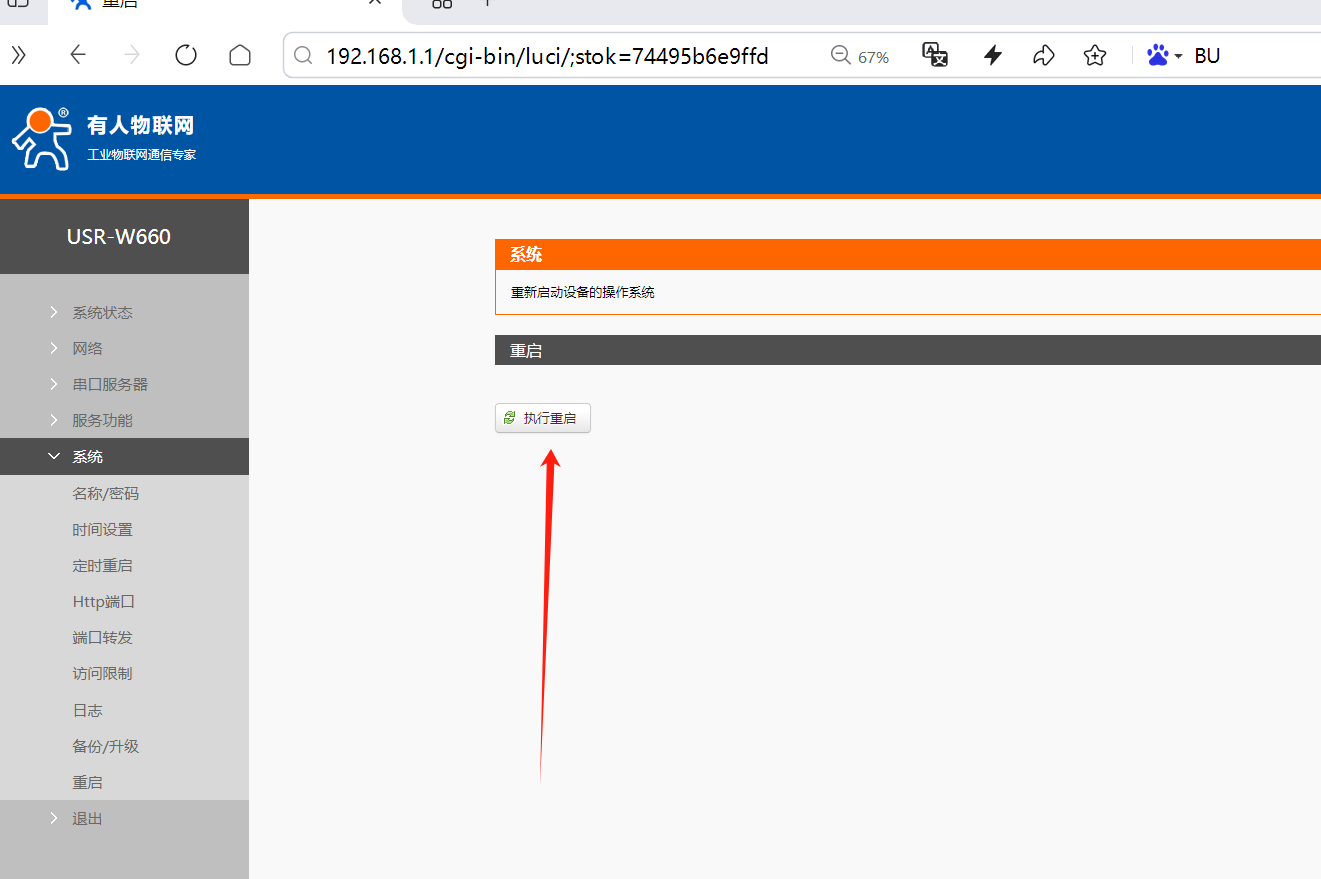Open the dropdown arrow beside the paw icon
The width and height of the screenshot is (1321, 879).
[x=1178, y=56]
